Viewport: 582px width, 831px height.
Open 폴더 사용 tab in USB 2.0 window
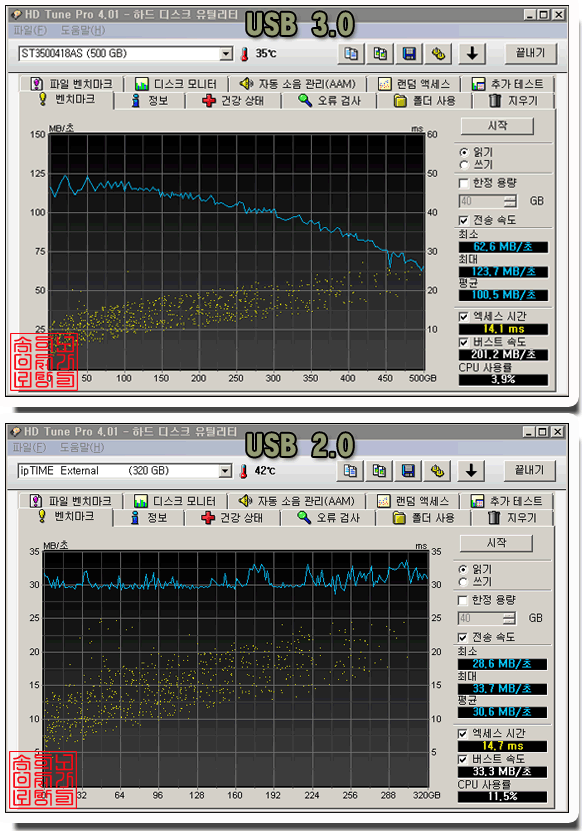[x=424, y=518]
